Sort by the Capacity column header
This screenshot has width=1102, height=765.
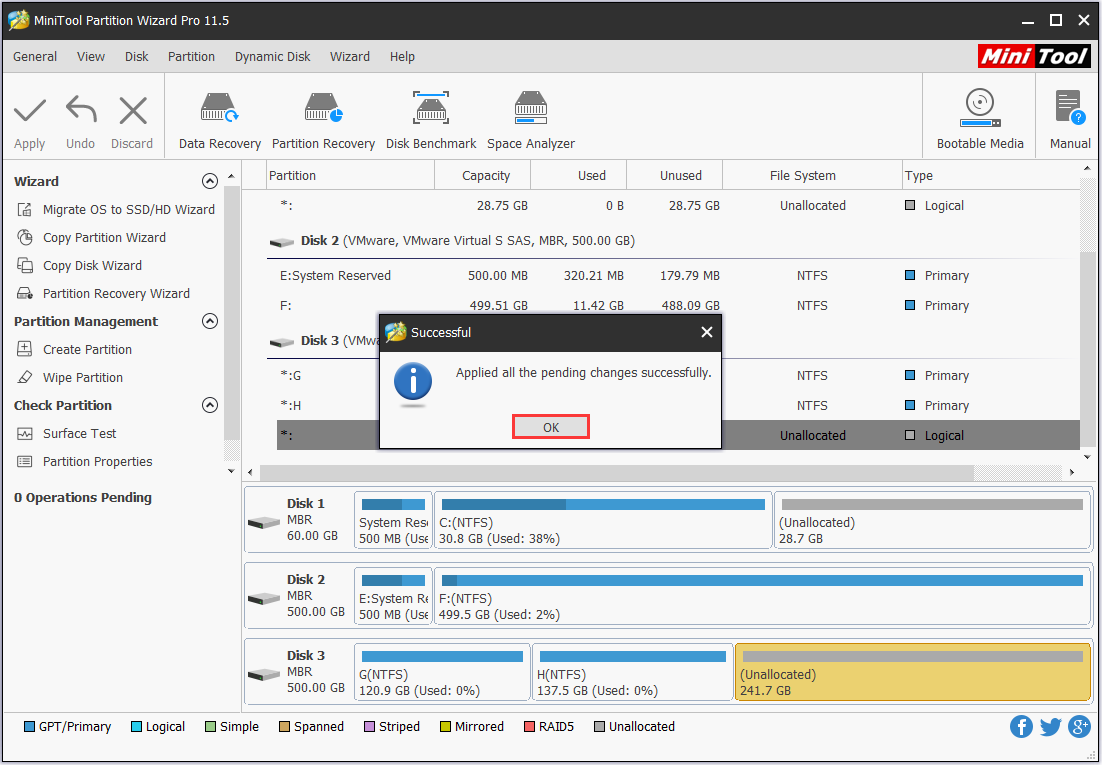click(483, 176)
